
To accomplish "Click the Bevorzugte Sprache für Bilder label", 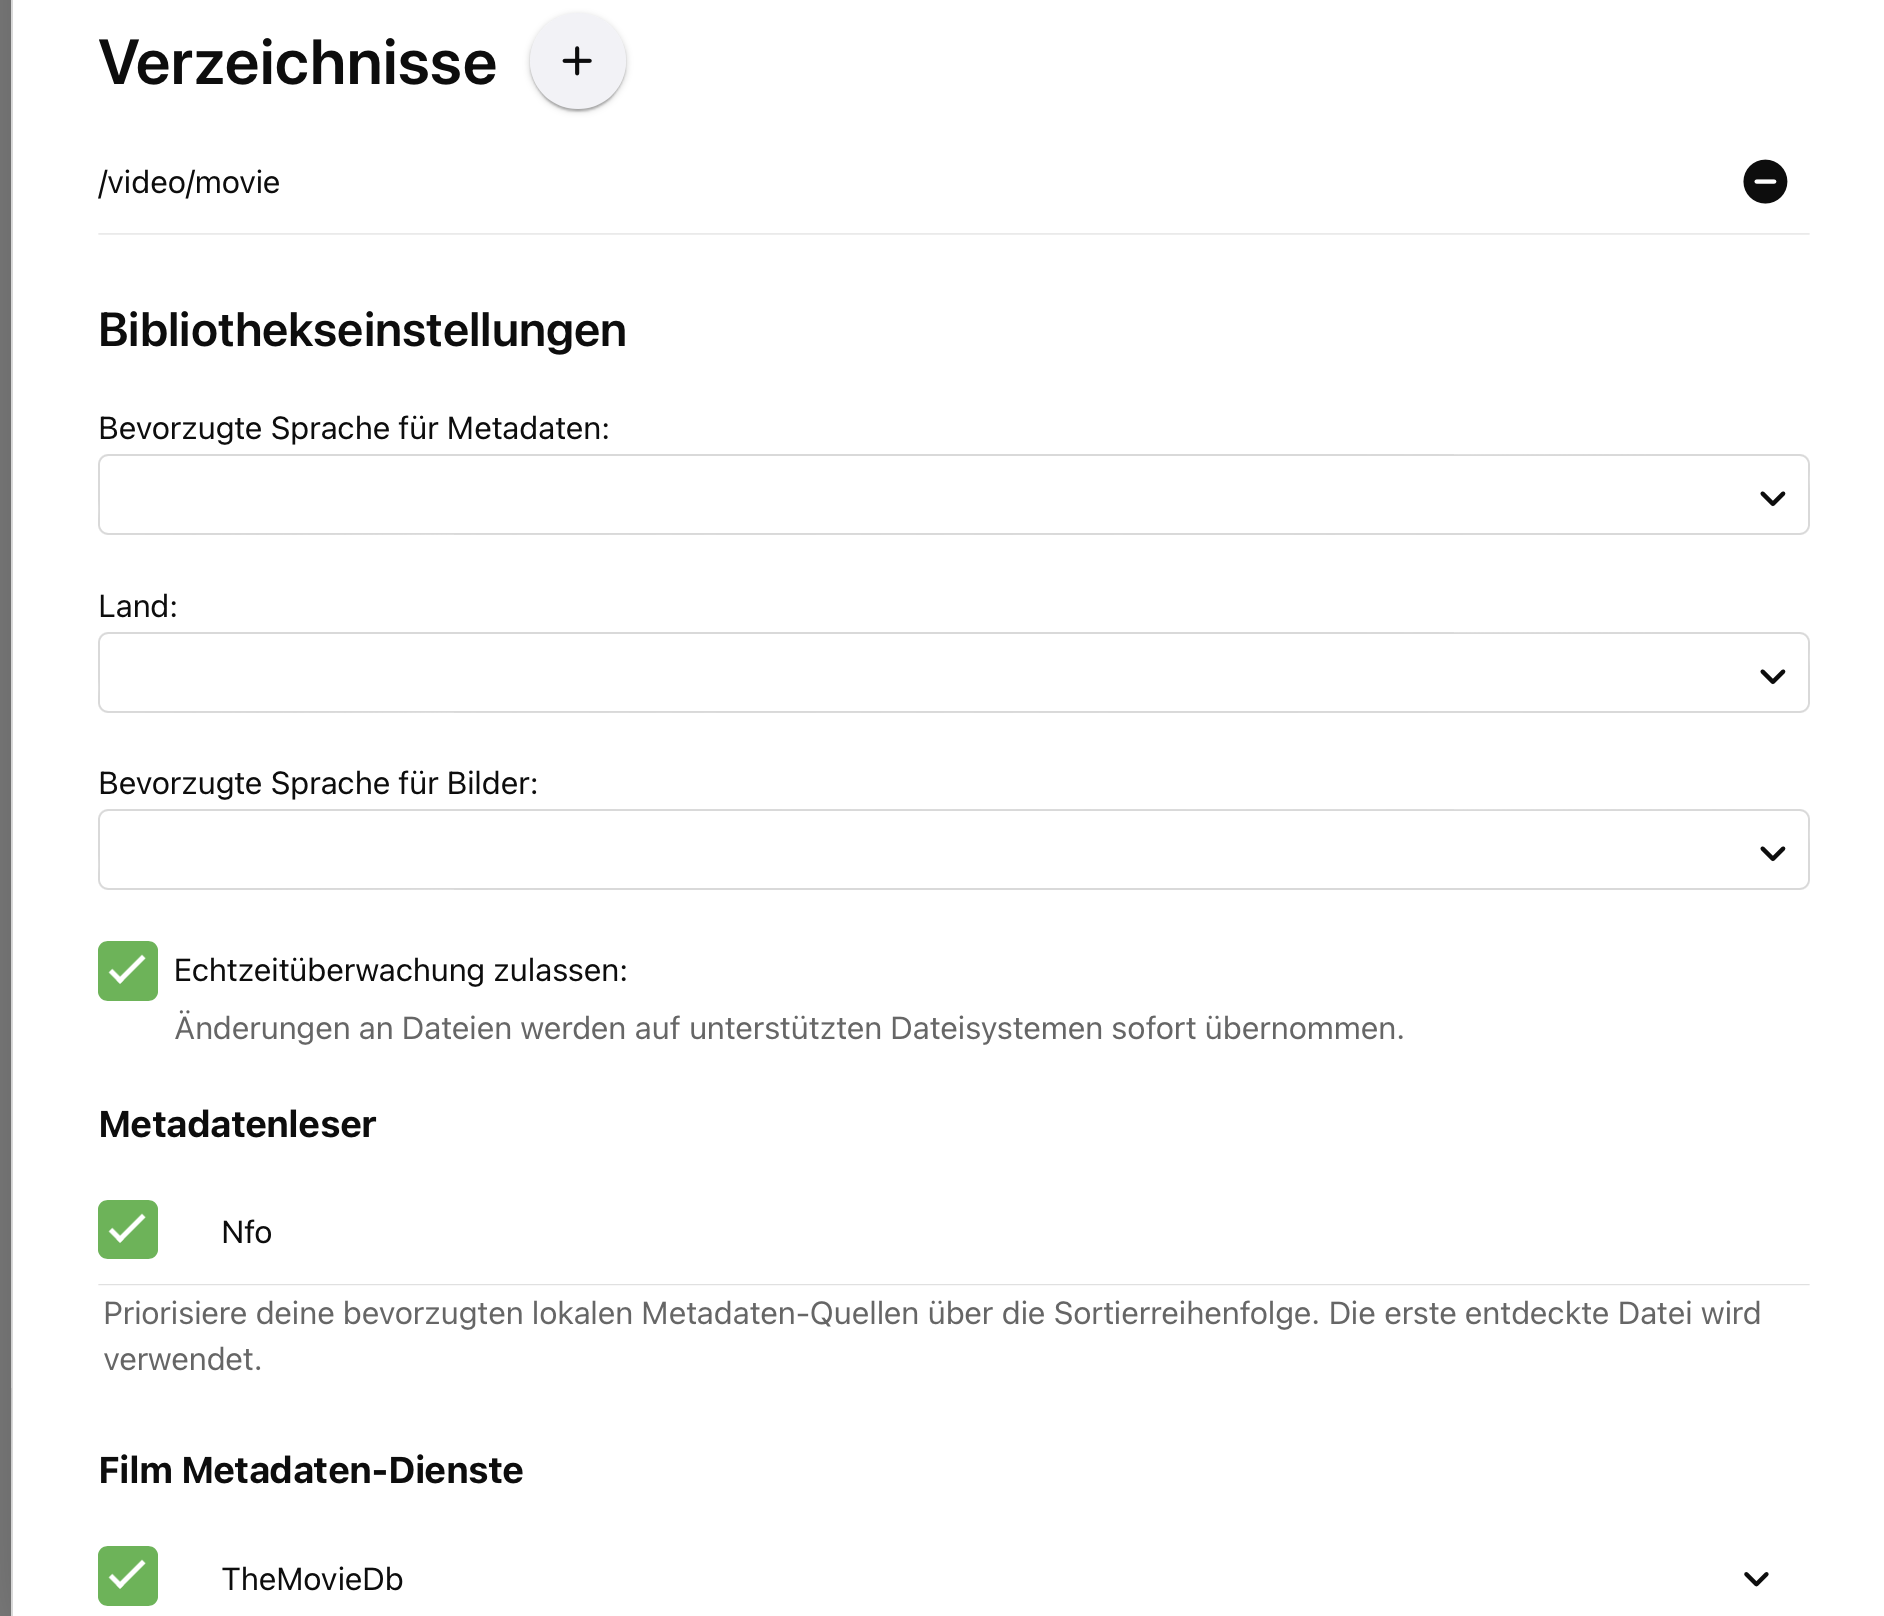I will point(318,784).
